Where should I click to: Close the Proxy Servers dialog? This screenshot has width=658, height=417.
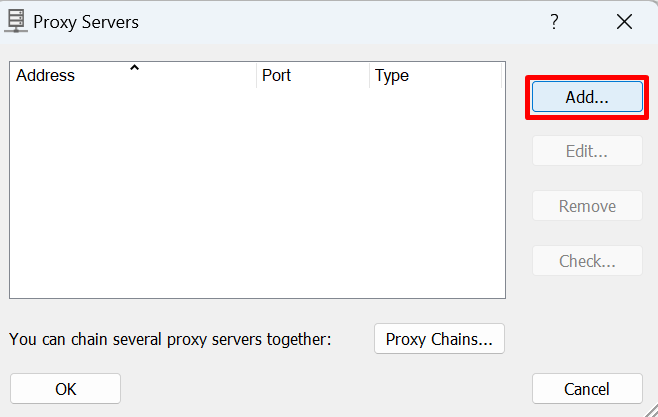pyautogui.click(x=624, y=21)
